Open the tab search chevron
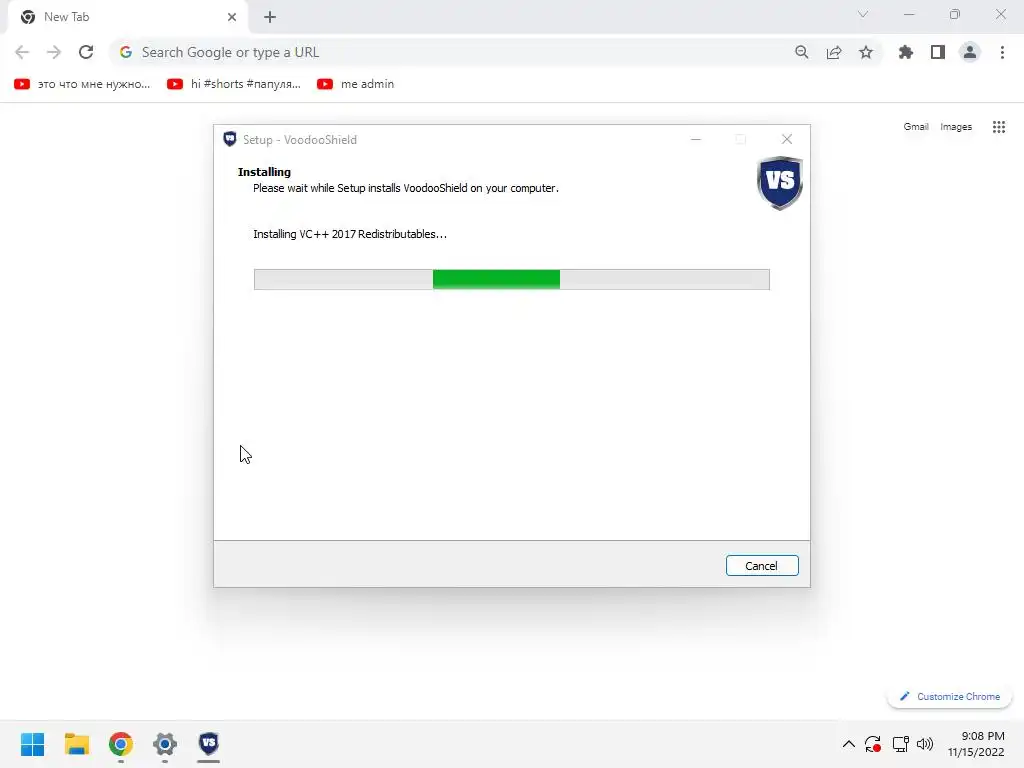This screenshot has height=768, width=1024. [x=863, y=14]
